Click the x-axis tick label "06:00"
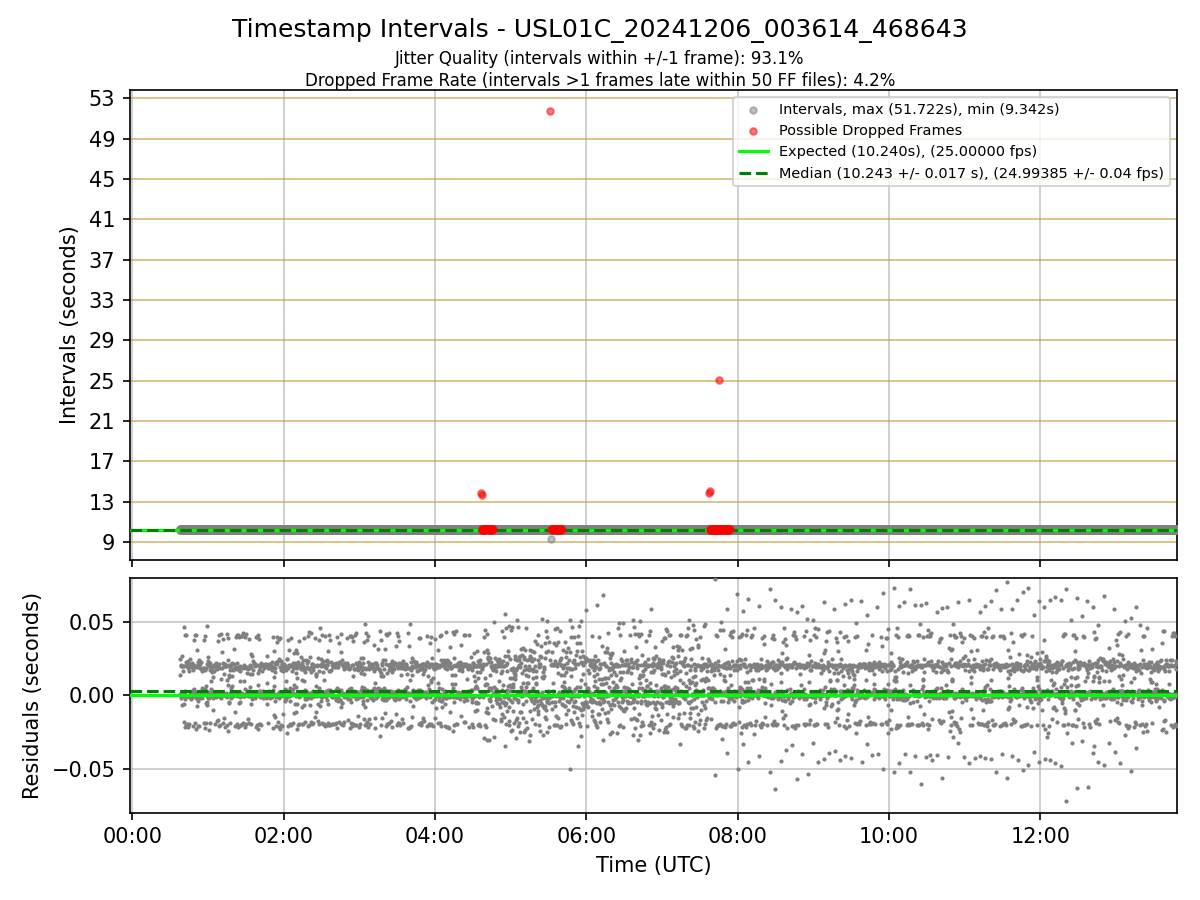 (586, 835)
